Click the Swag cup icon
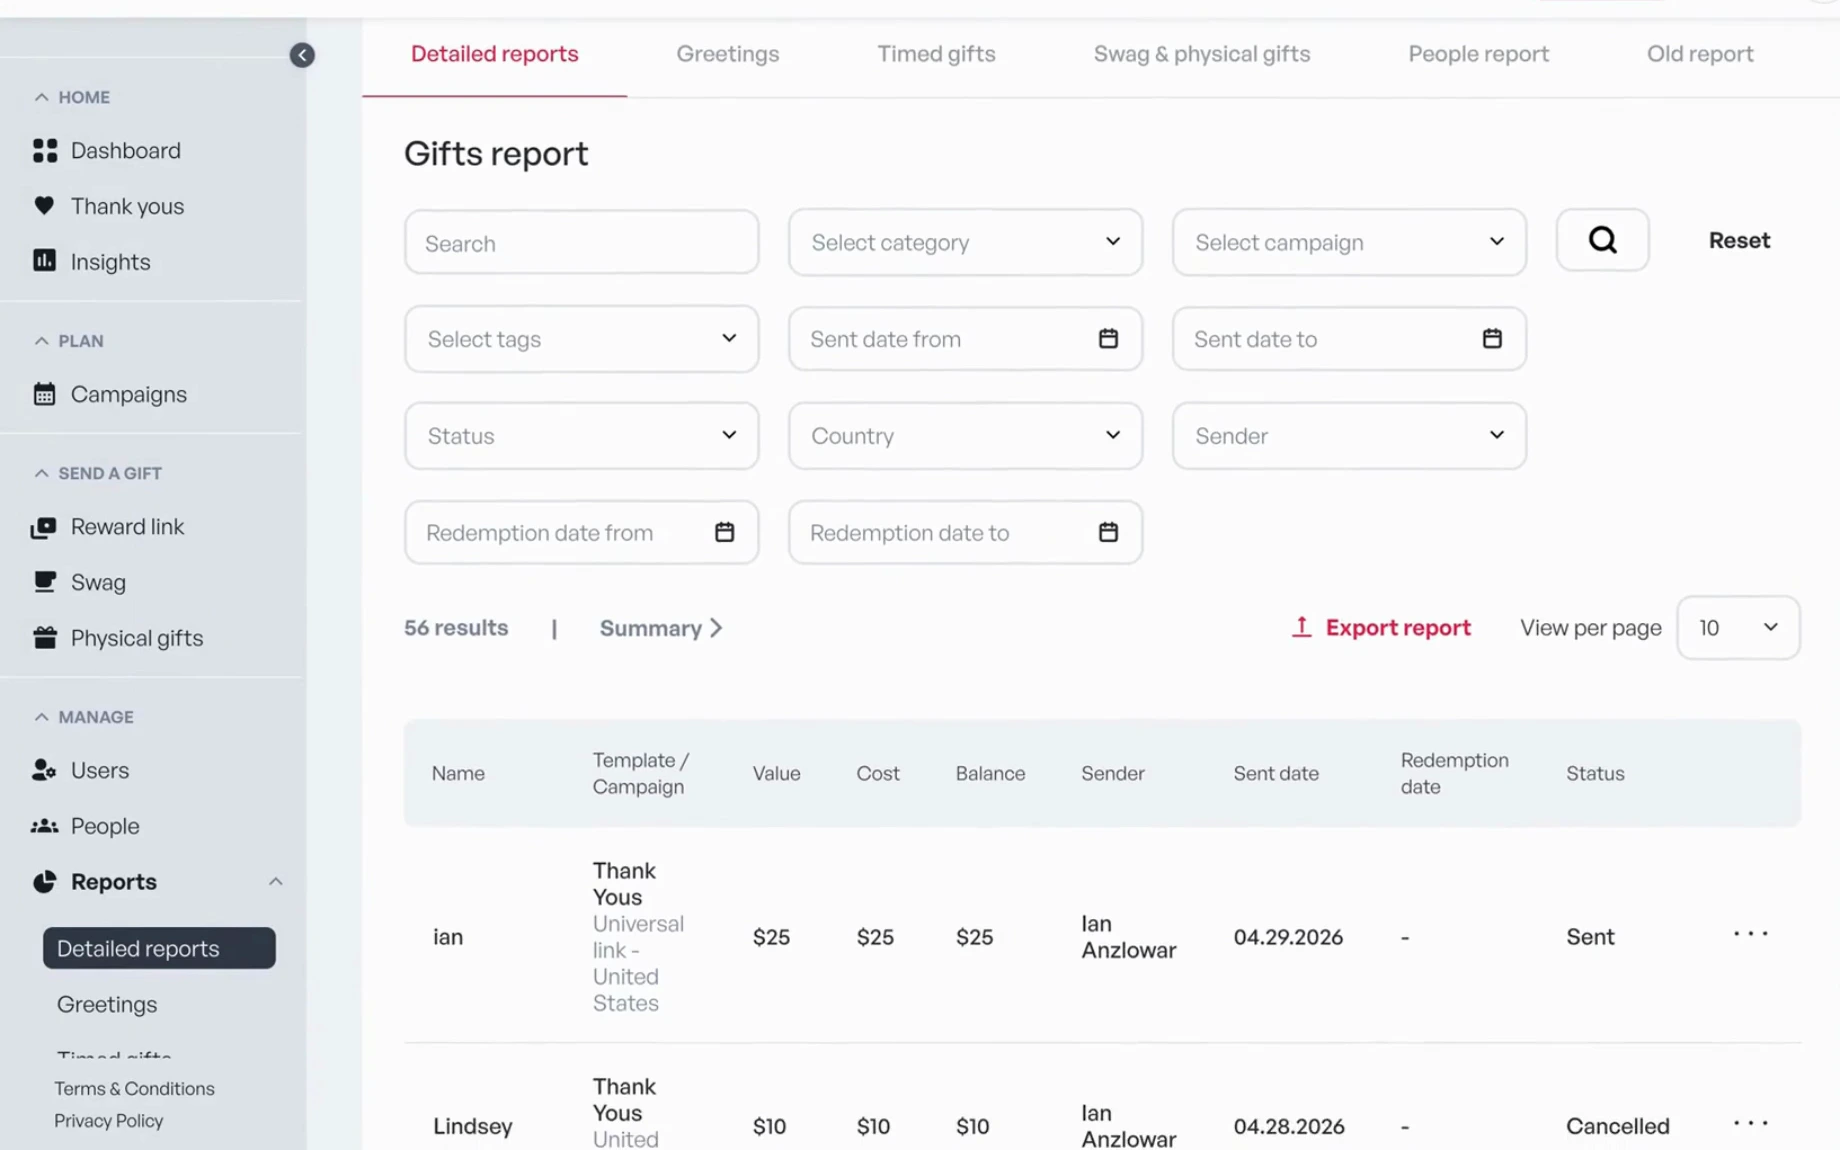This screenshot has width=1840, height=1150. 44,582
